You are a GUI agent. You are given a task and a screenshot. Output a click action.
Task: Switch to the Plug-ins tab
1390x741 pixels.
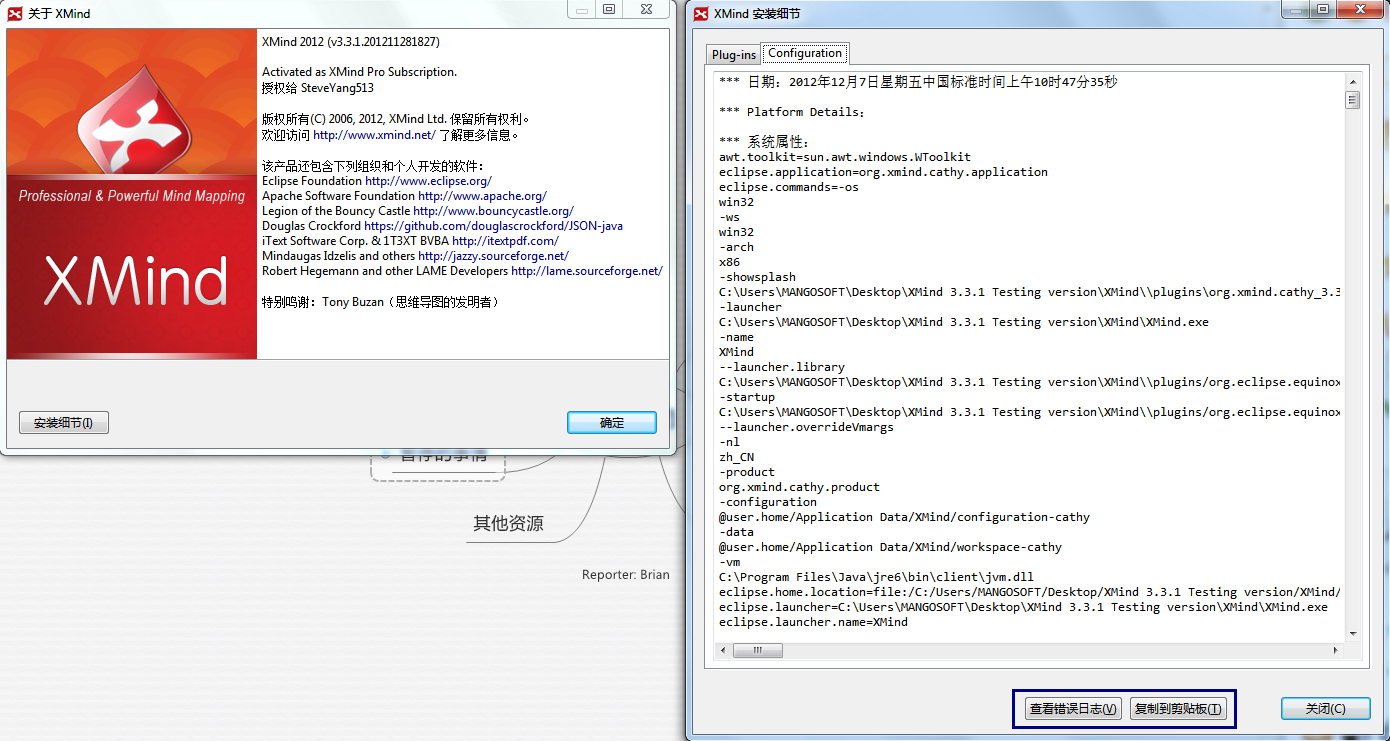click(x=733, y=54)
